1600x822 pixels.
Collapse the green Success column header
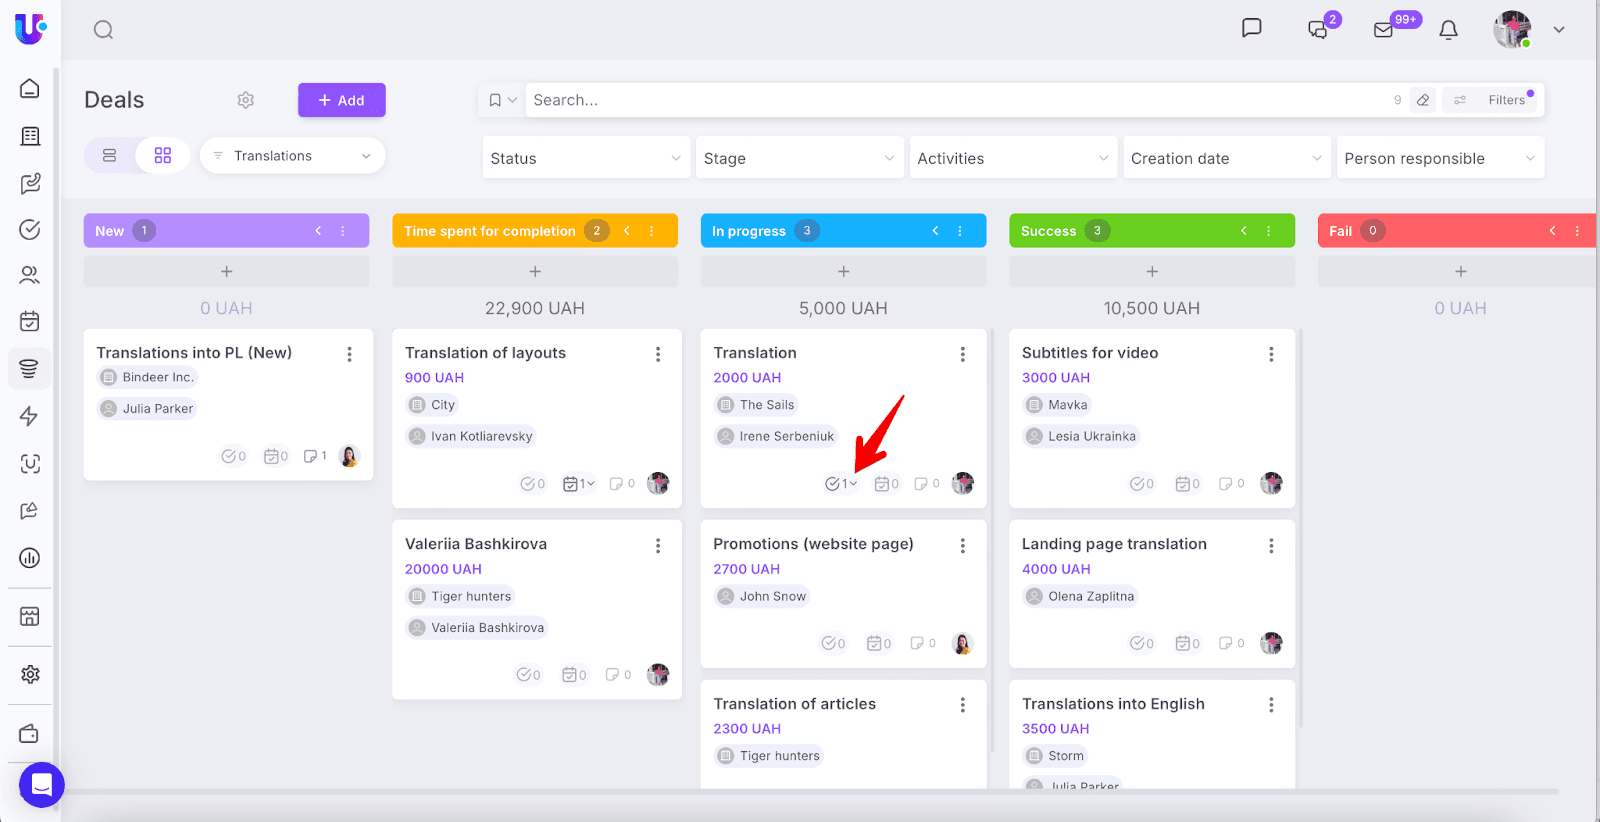pos(1244,231)
